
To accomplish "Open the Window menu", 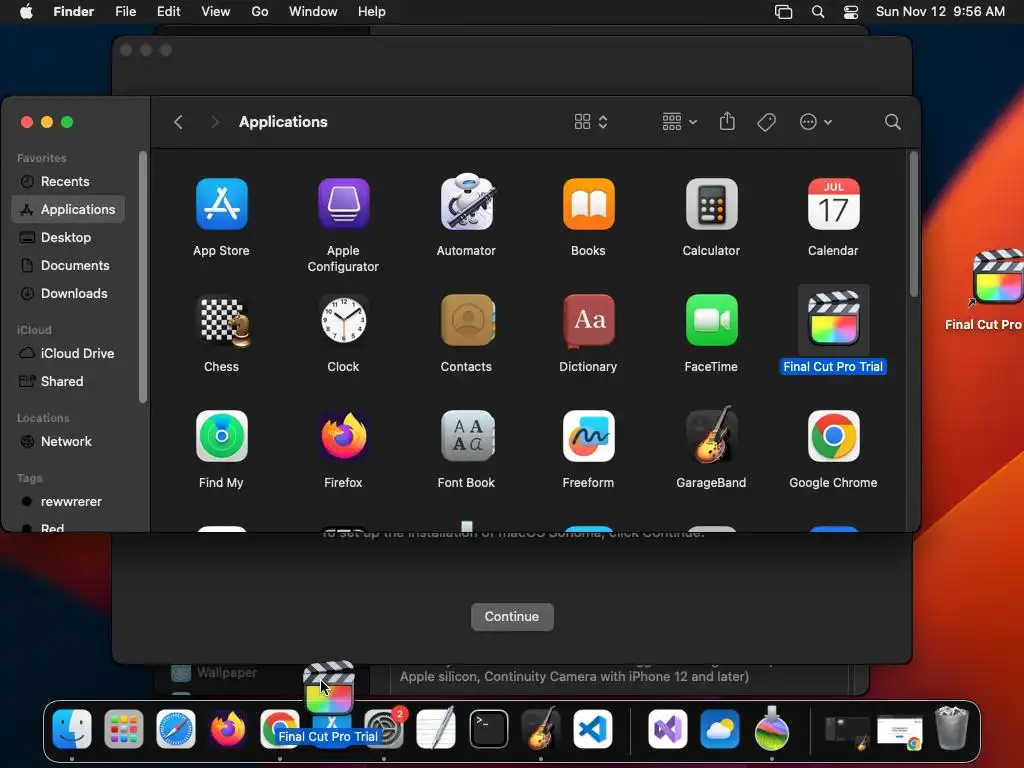I will (x=313, y=12).
